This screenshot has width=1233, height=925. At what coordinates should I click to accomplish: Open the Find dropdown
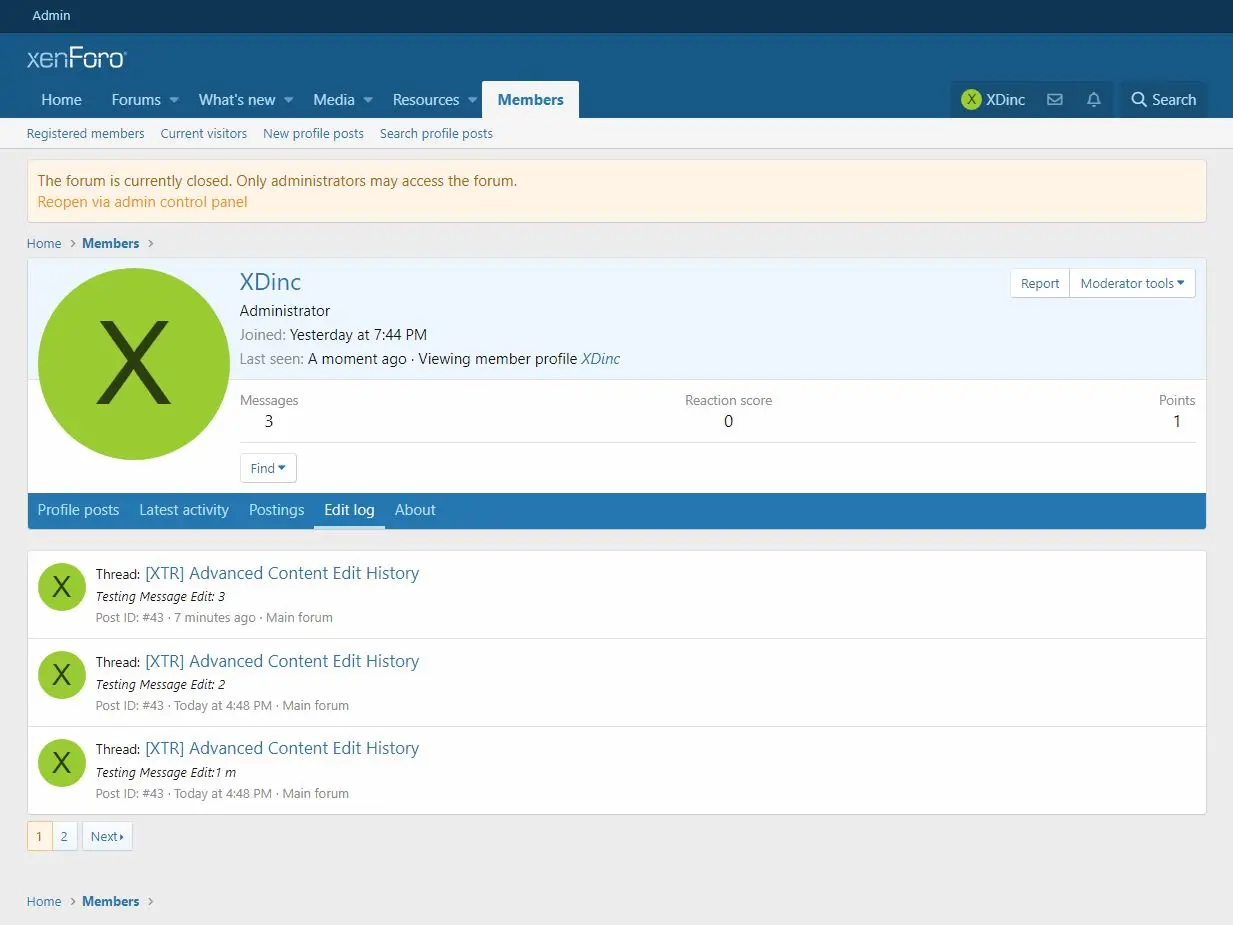268,468
